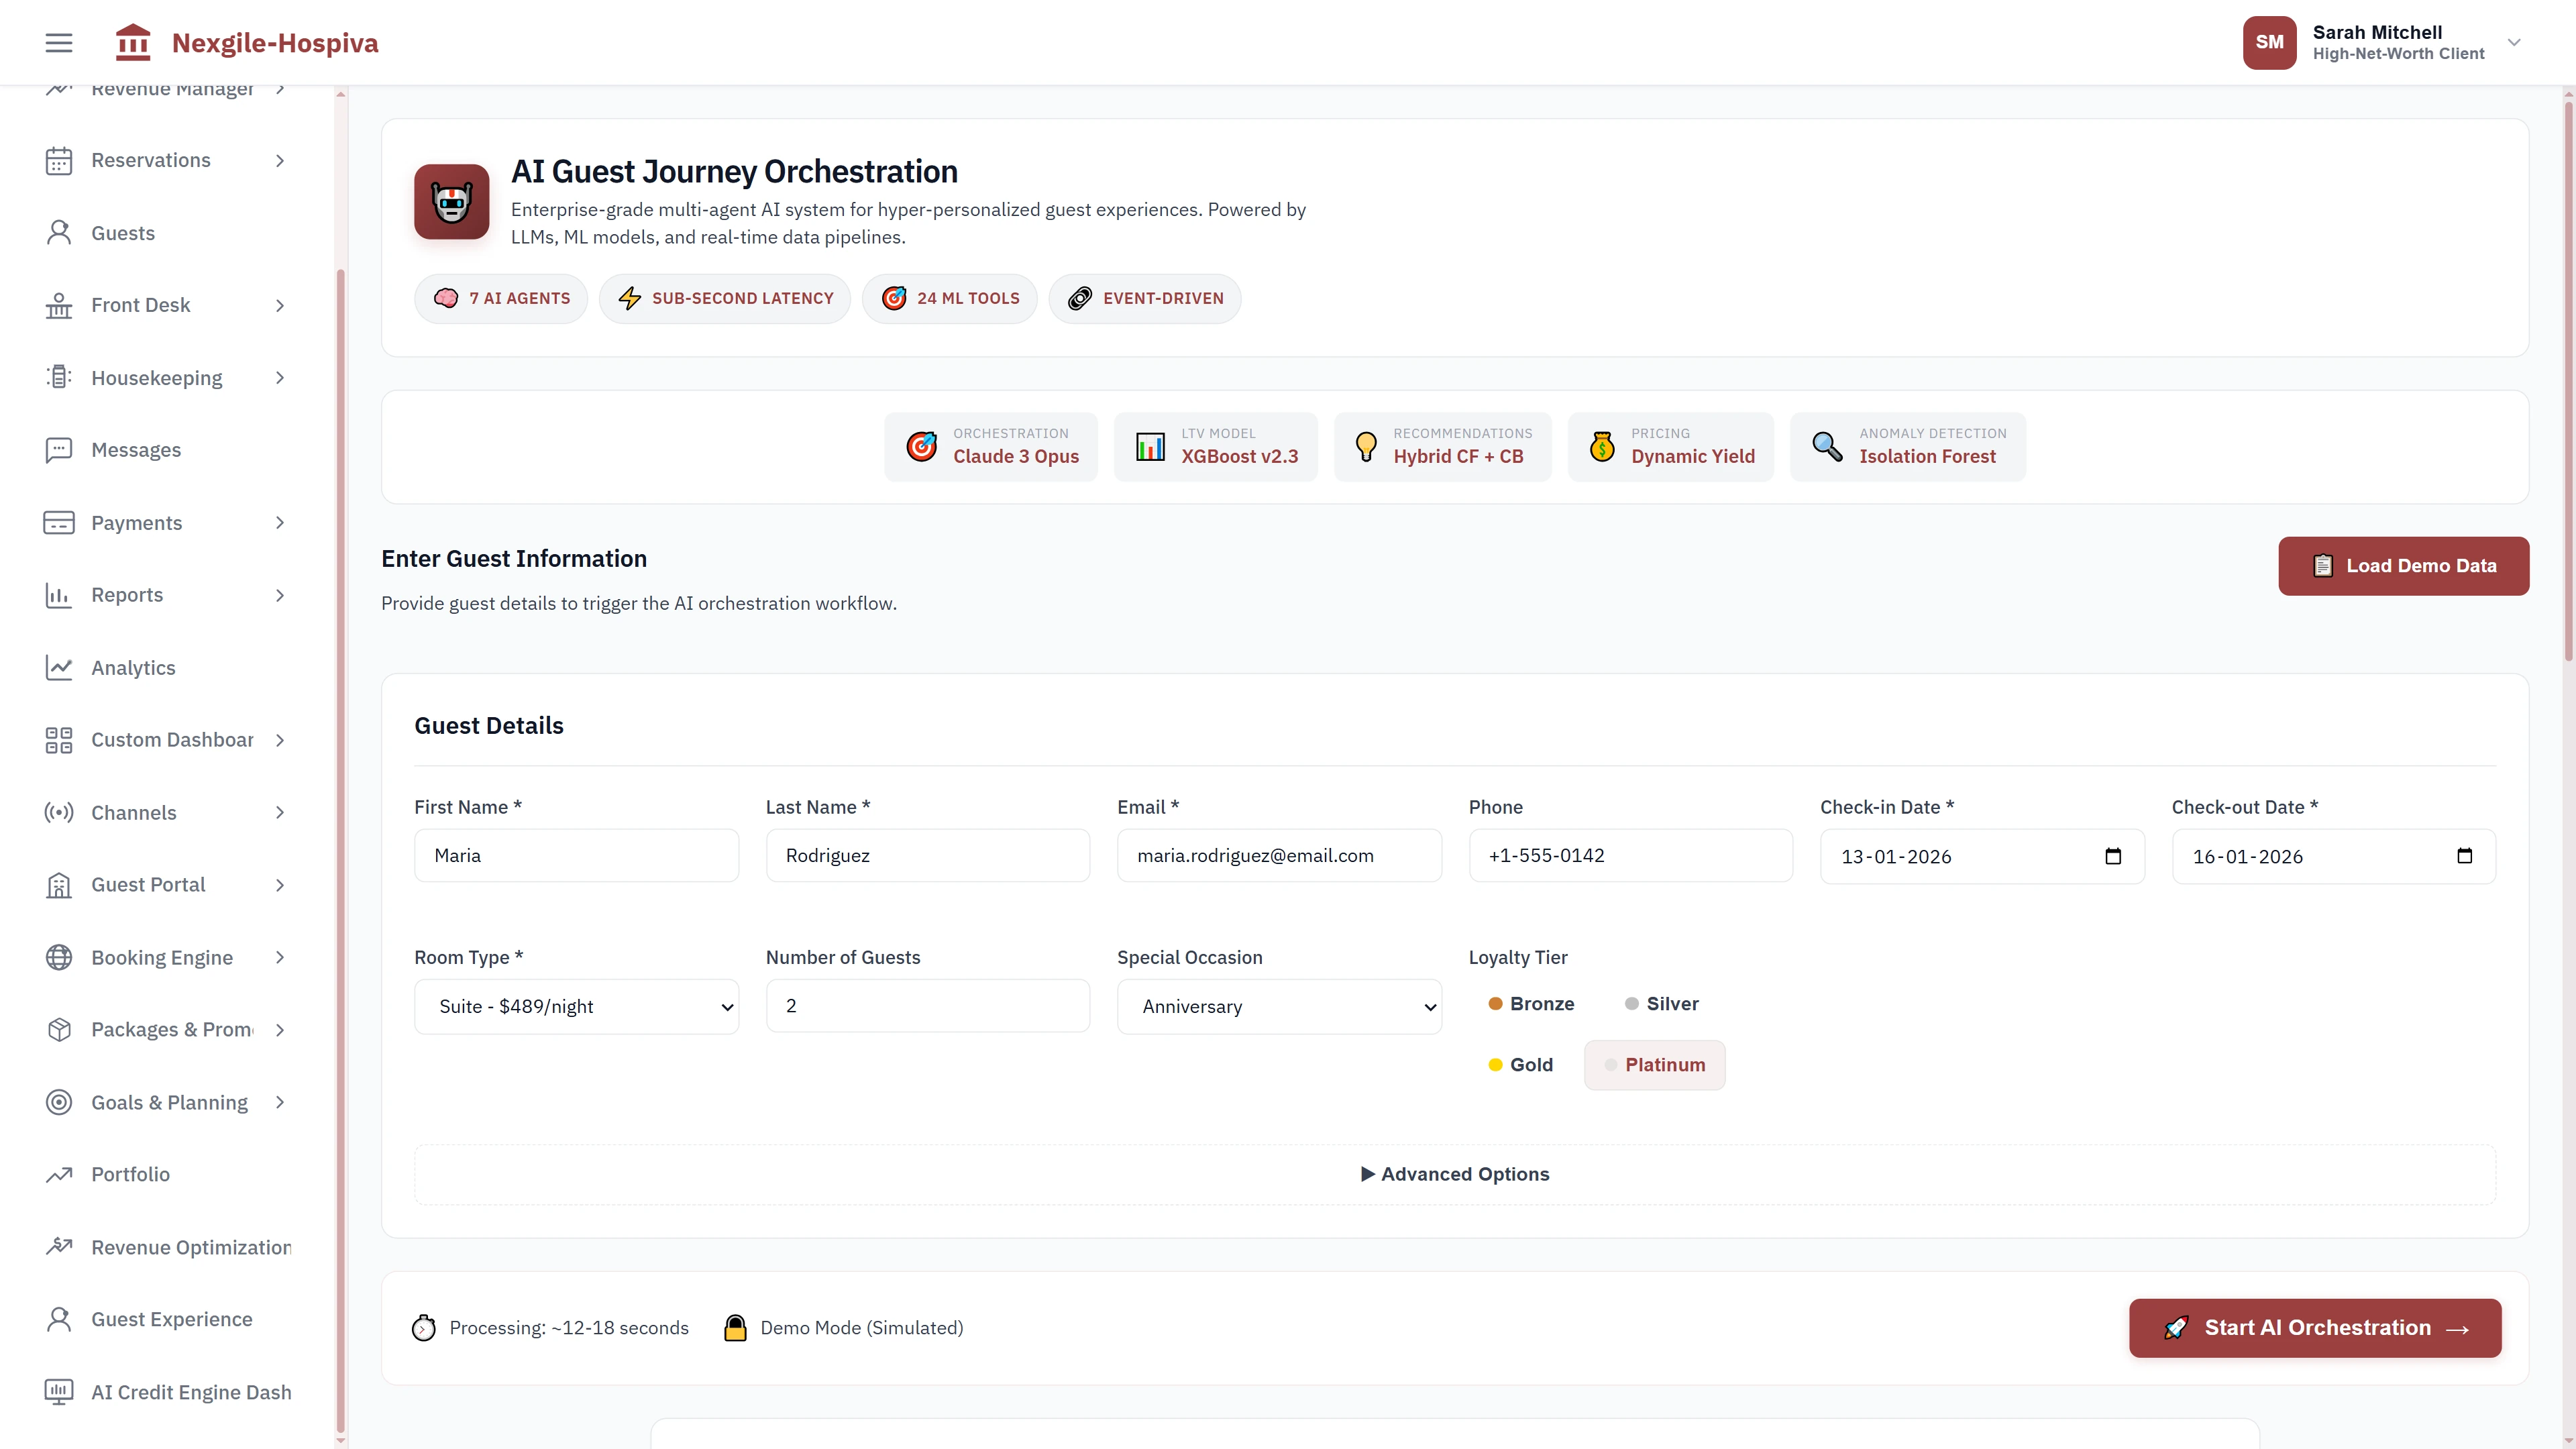Open the Special Occasion dropdown
Image resolution: width=2576 pixels, height=1449 pixels.
1279,1006
